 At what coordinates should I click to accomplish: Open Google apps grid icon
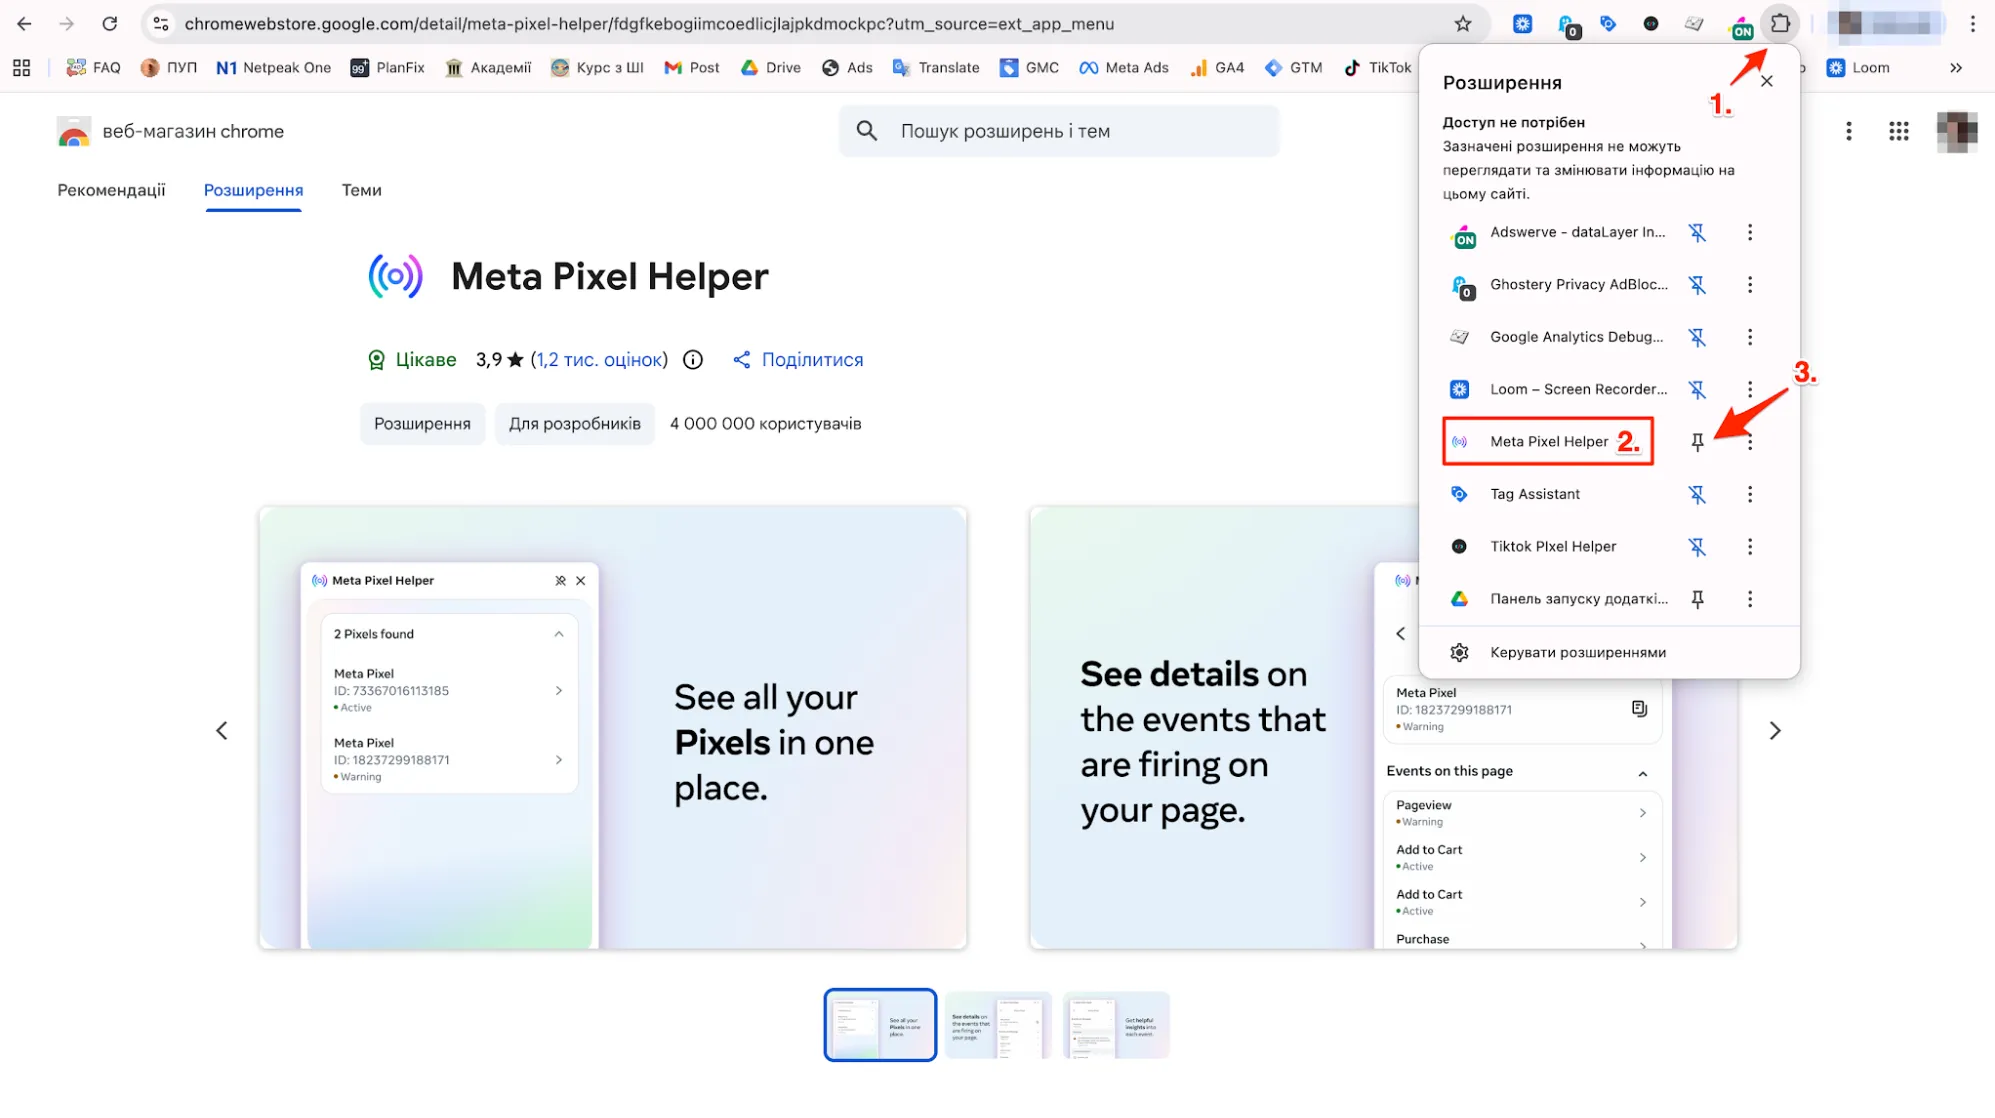click(x=1898, y=131)
